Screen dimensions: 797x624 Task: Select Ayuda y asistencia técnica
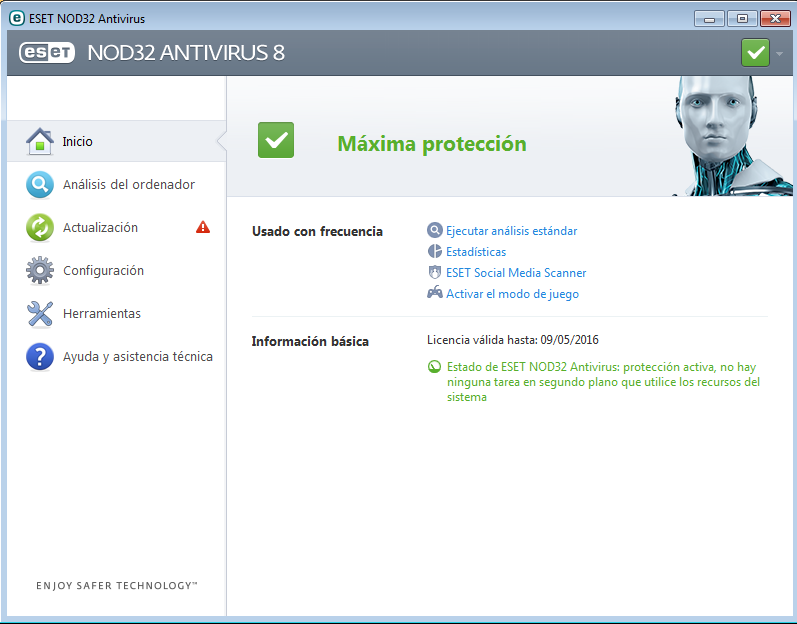pos(137,357)
